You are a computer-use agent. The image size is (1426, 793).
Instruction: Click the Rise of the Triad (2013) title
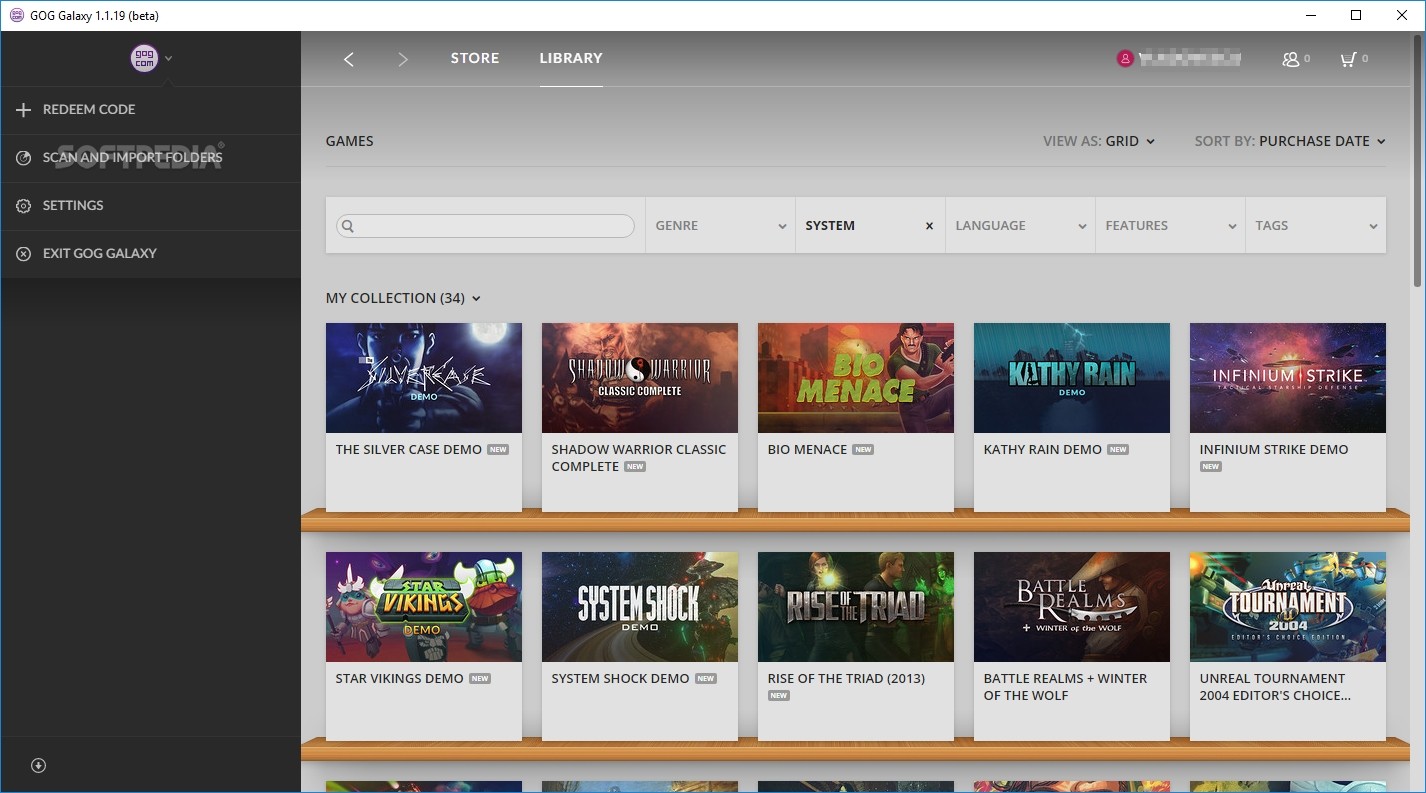coord(846,679)
